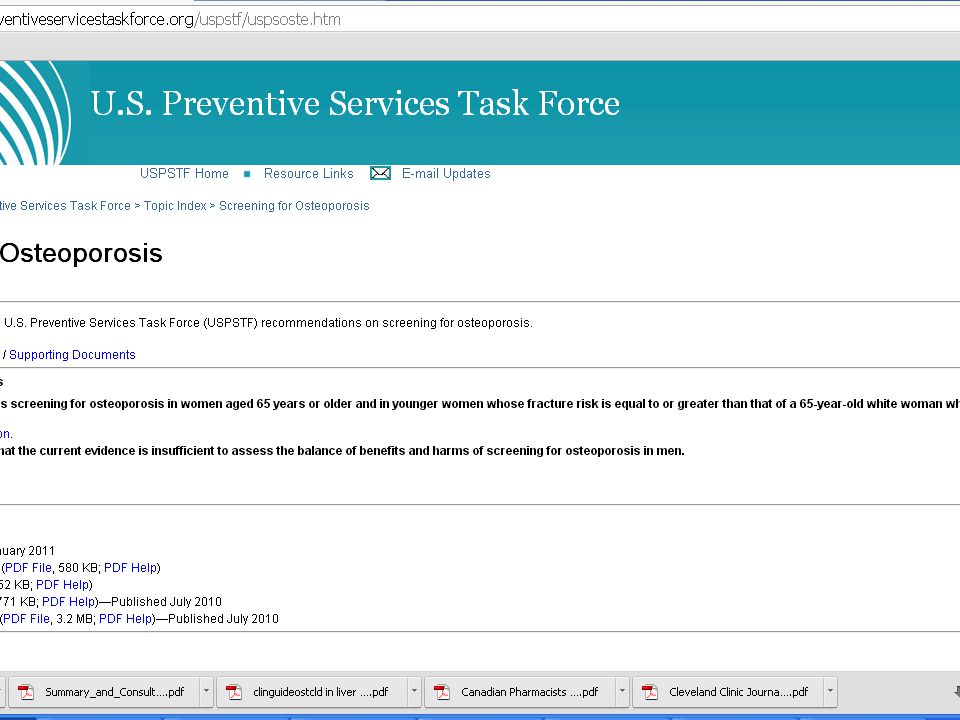Click the sentence about screening for osteoporosis in men
Image resolution: width=960 pixels, height=720 pixels.
click(x=342, y=451)
